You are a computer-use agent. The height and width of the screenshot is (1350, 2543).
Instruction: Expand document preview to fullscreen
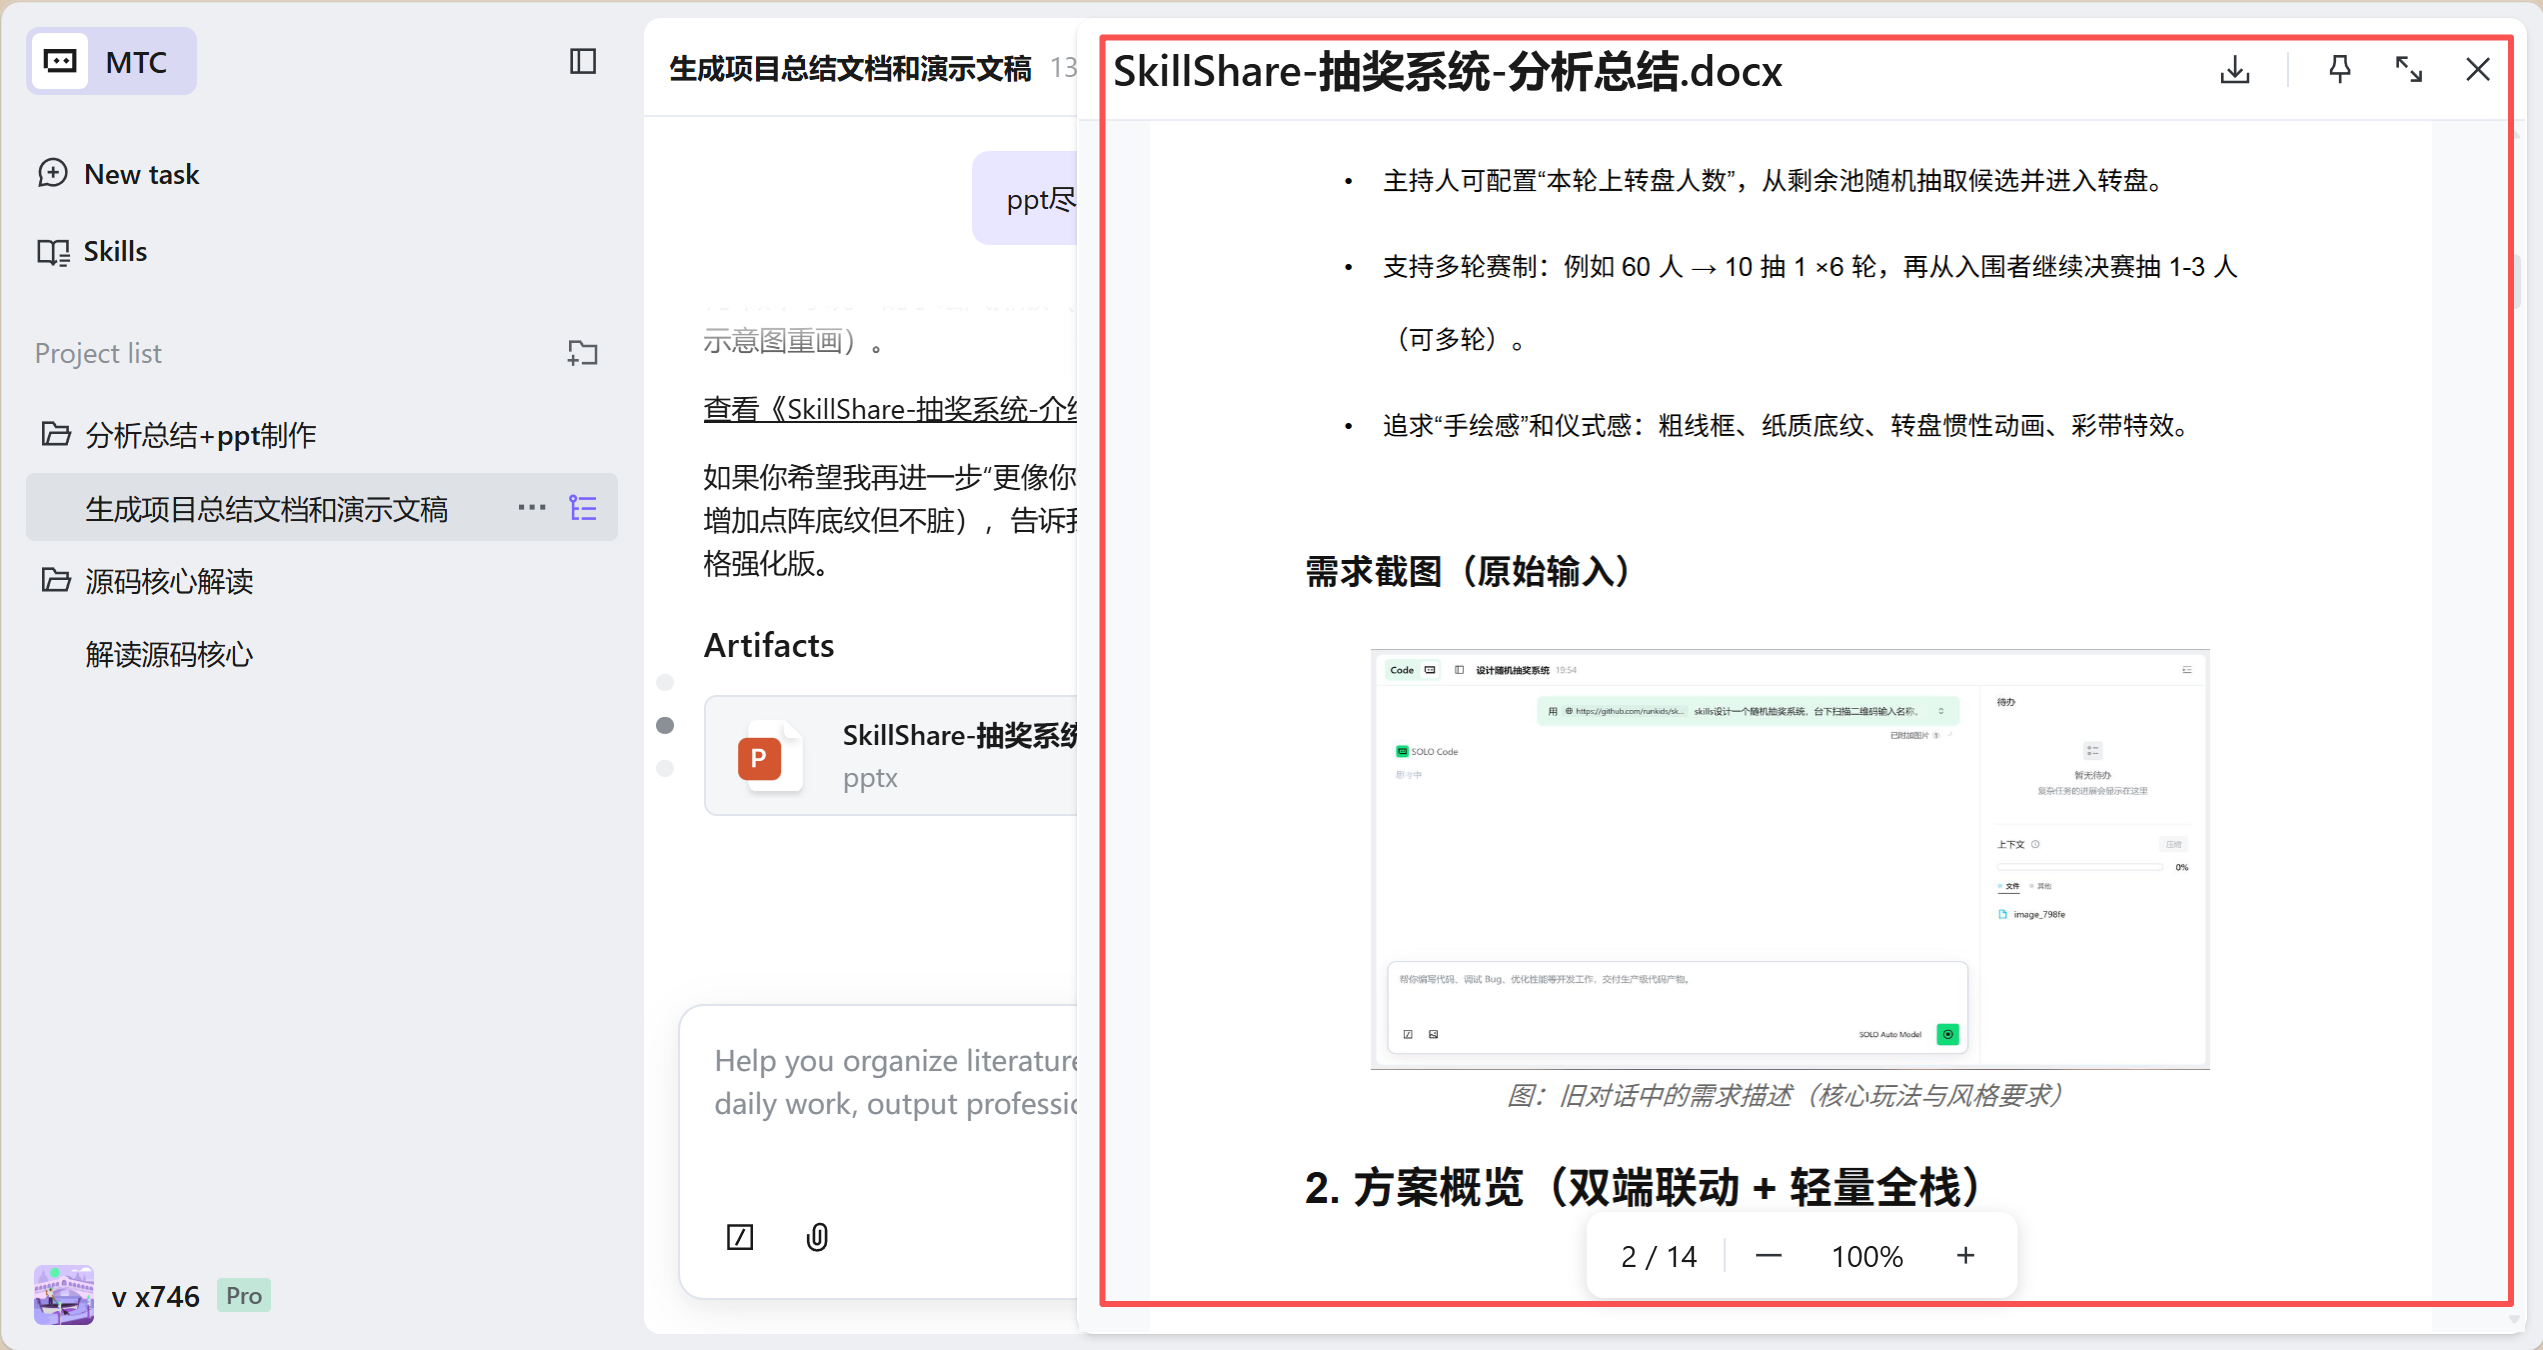[2408, 70]
